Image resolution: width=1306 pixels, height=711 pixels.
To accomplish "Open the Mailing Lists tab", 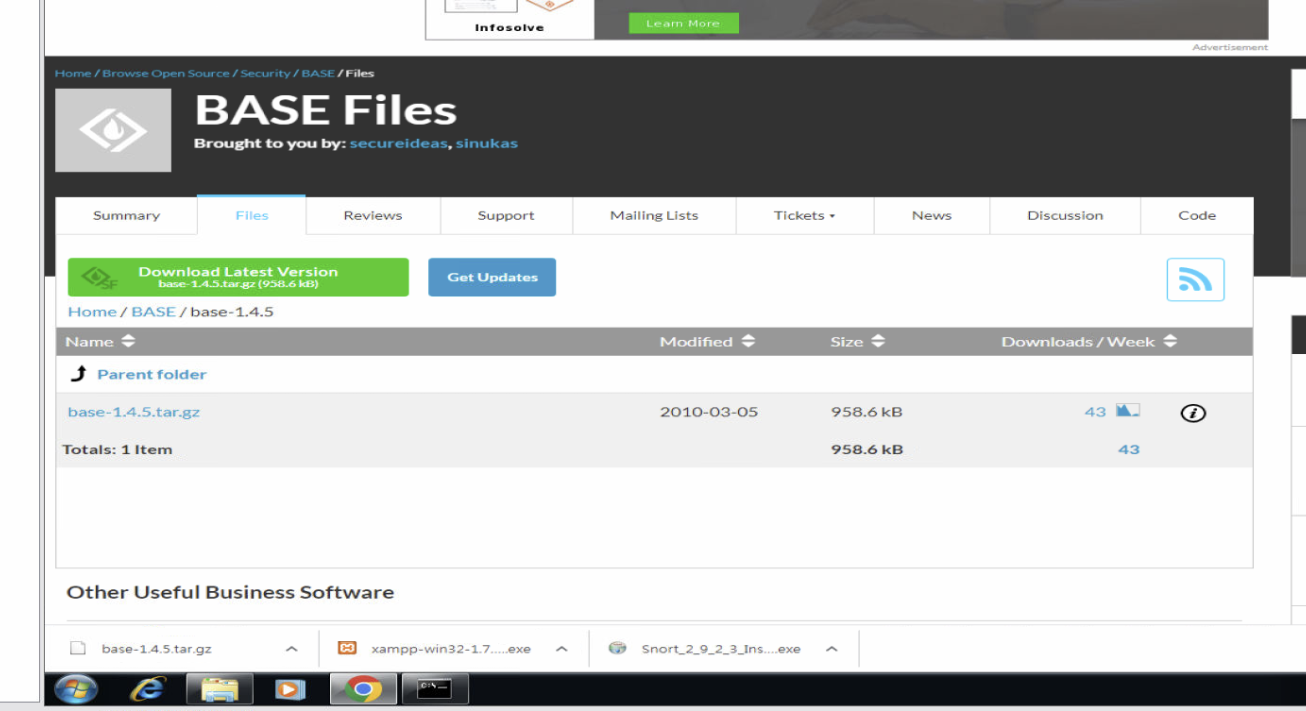I will pyautogui.click(x=654, y=215).
